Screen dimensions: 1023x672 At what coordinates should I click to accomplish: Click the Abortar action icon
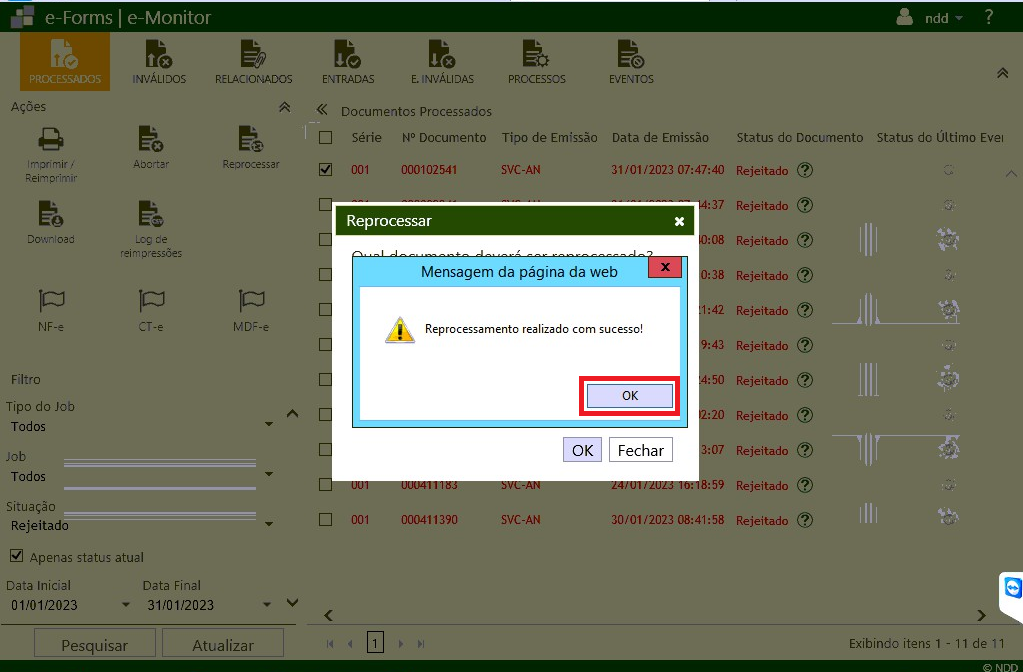pos(151,139)
